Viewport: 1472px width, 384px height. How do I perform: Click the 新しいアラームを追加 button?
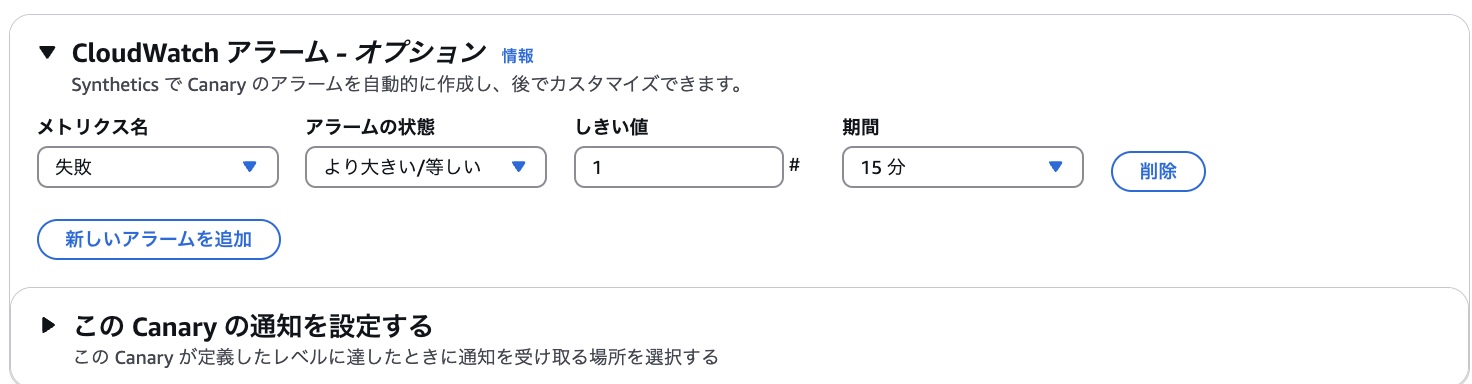[158, 239]
